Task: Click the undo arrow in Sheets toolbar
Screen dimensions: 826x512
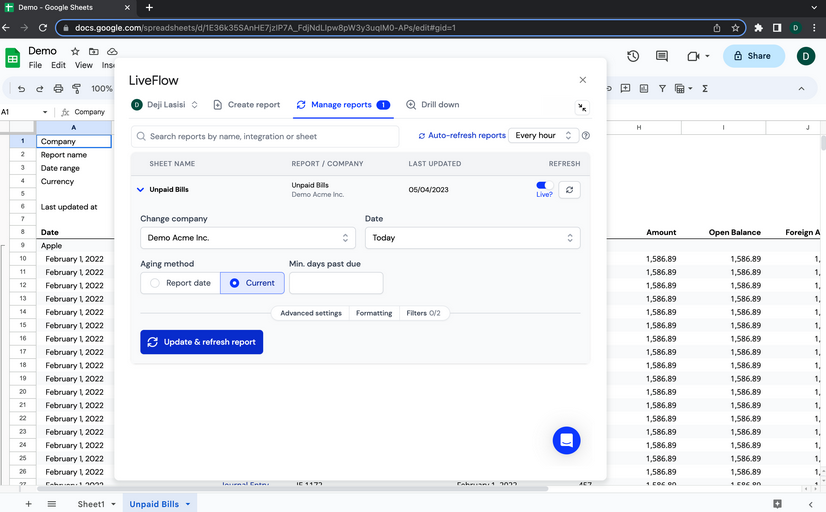Action: pos(21,88)
